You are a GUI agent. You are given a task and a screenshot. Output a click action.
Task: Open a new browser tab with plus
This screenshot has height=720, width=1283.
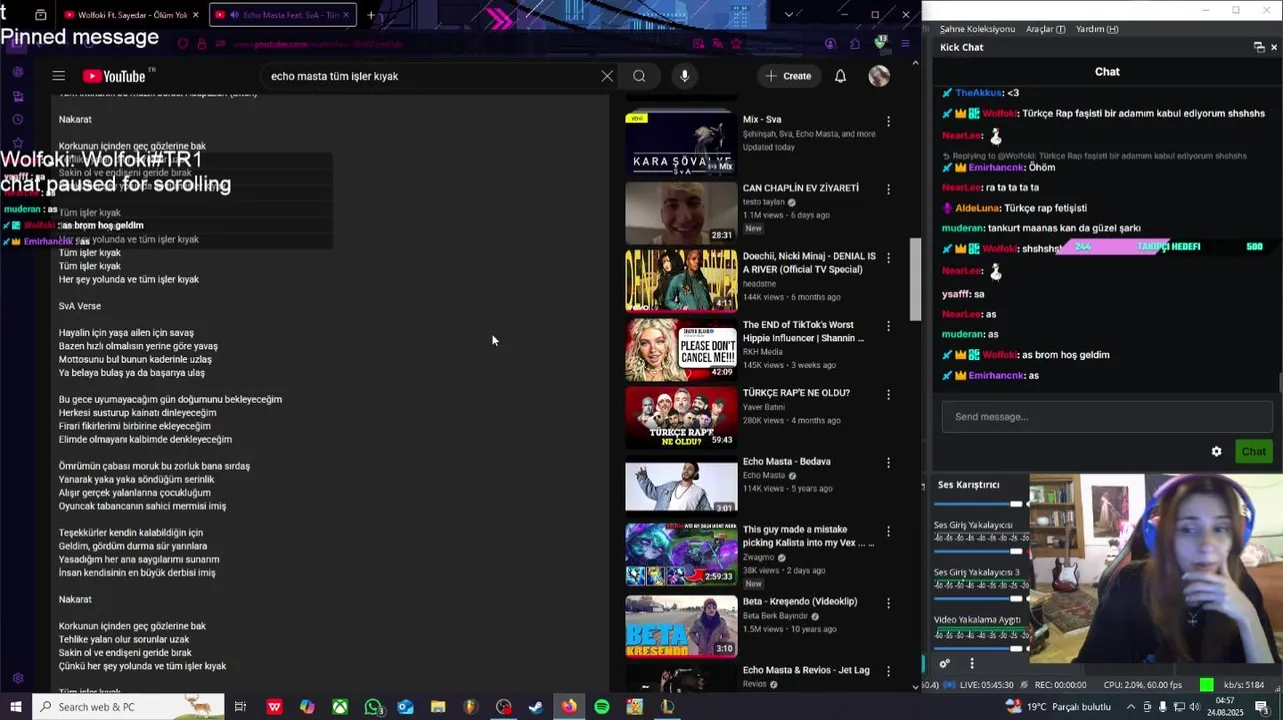pyautogui.click(x=371, y=15)
